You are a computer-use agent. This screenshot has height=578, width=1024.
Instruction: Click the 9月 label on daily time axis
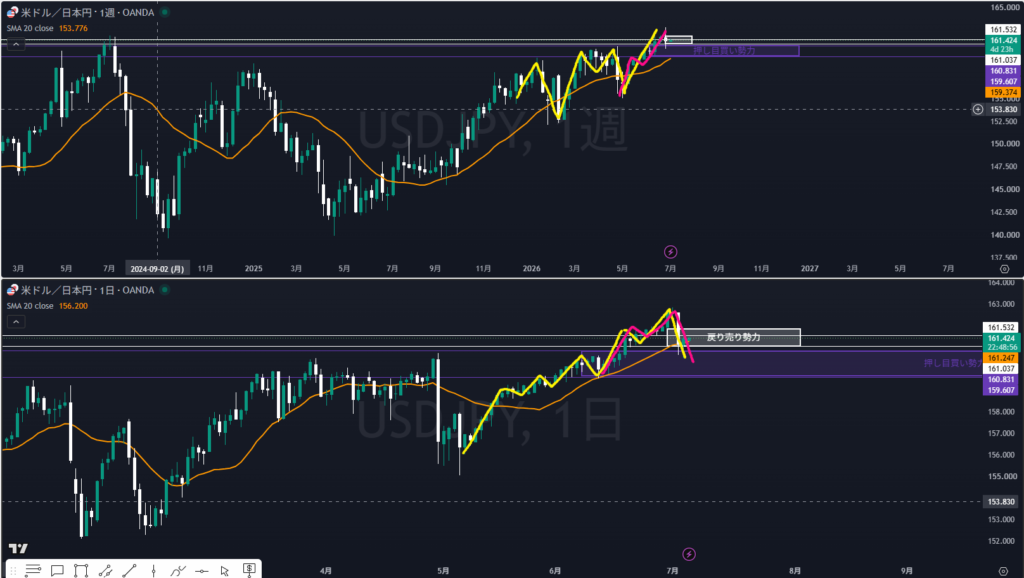pyautogui.click(x=906, y=571)
